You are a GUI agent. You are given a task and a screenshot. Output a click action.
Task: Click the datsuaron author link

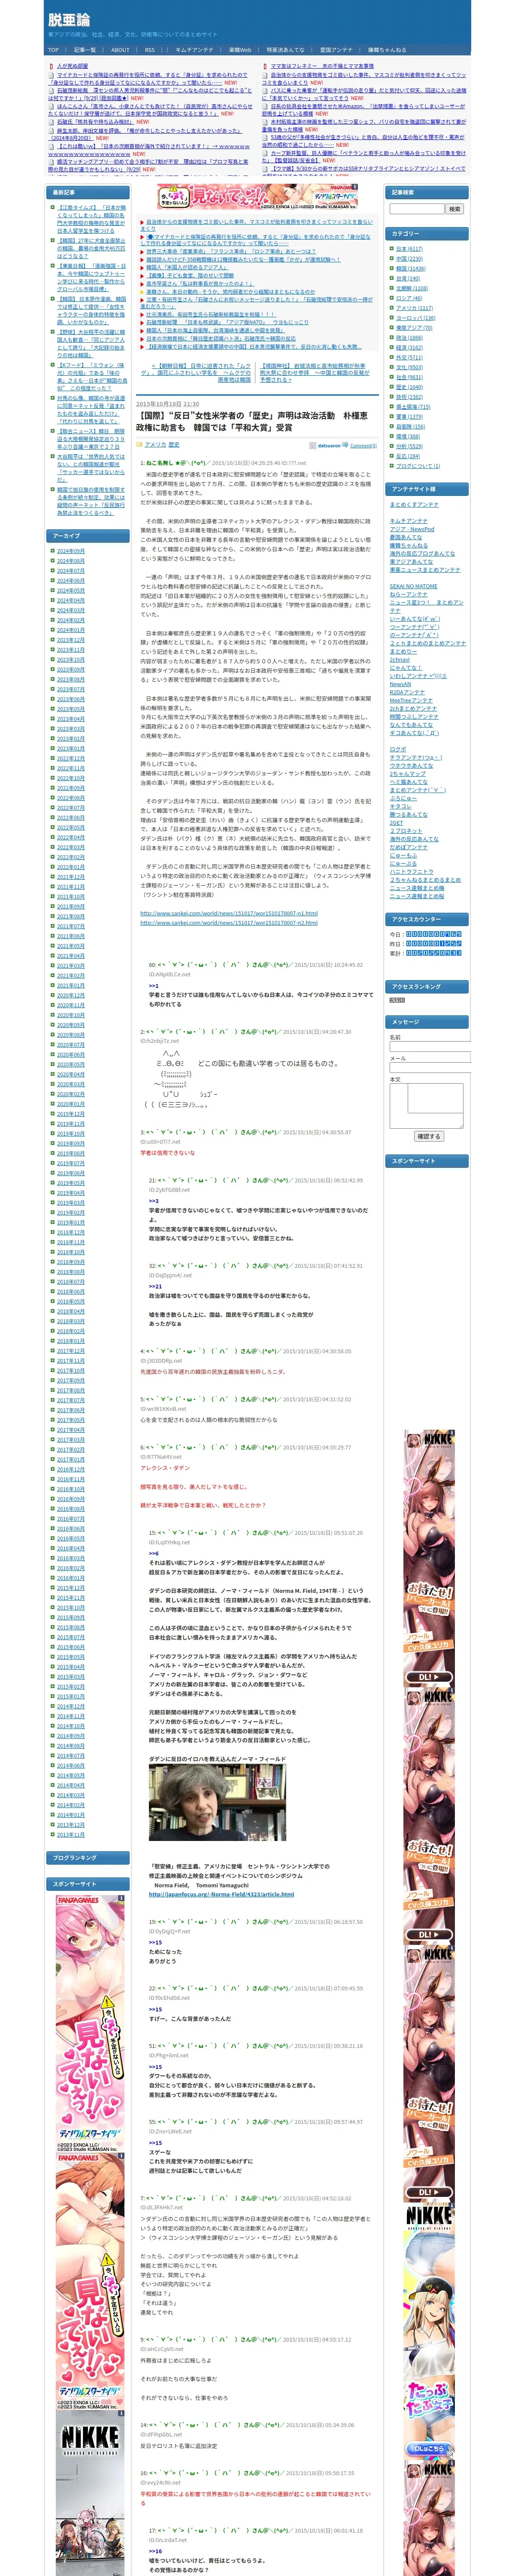coord(330,446)
